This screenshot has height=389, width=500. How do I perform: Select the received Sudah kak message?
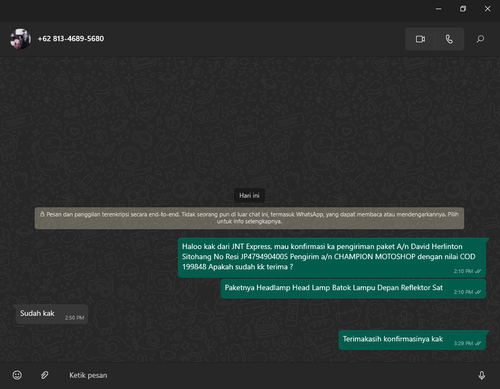click(52, 314)
